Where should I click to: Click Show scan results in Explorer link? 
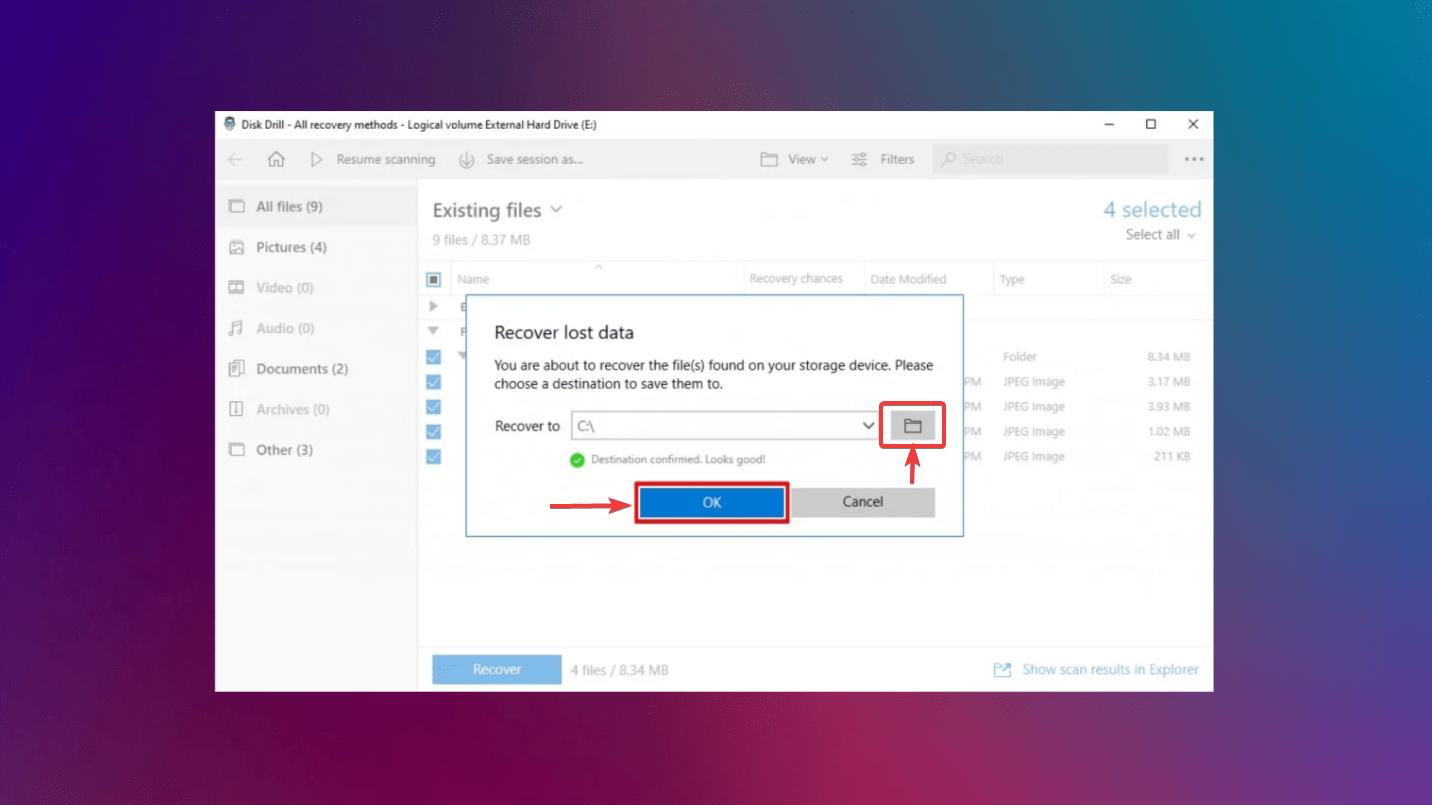click(x=1096, y=670)
